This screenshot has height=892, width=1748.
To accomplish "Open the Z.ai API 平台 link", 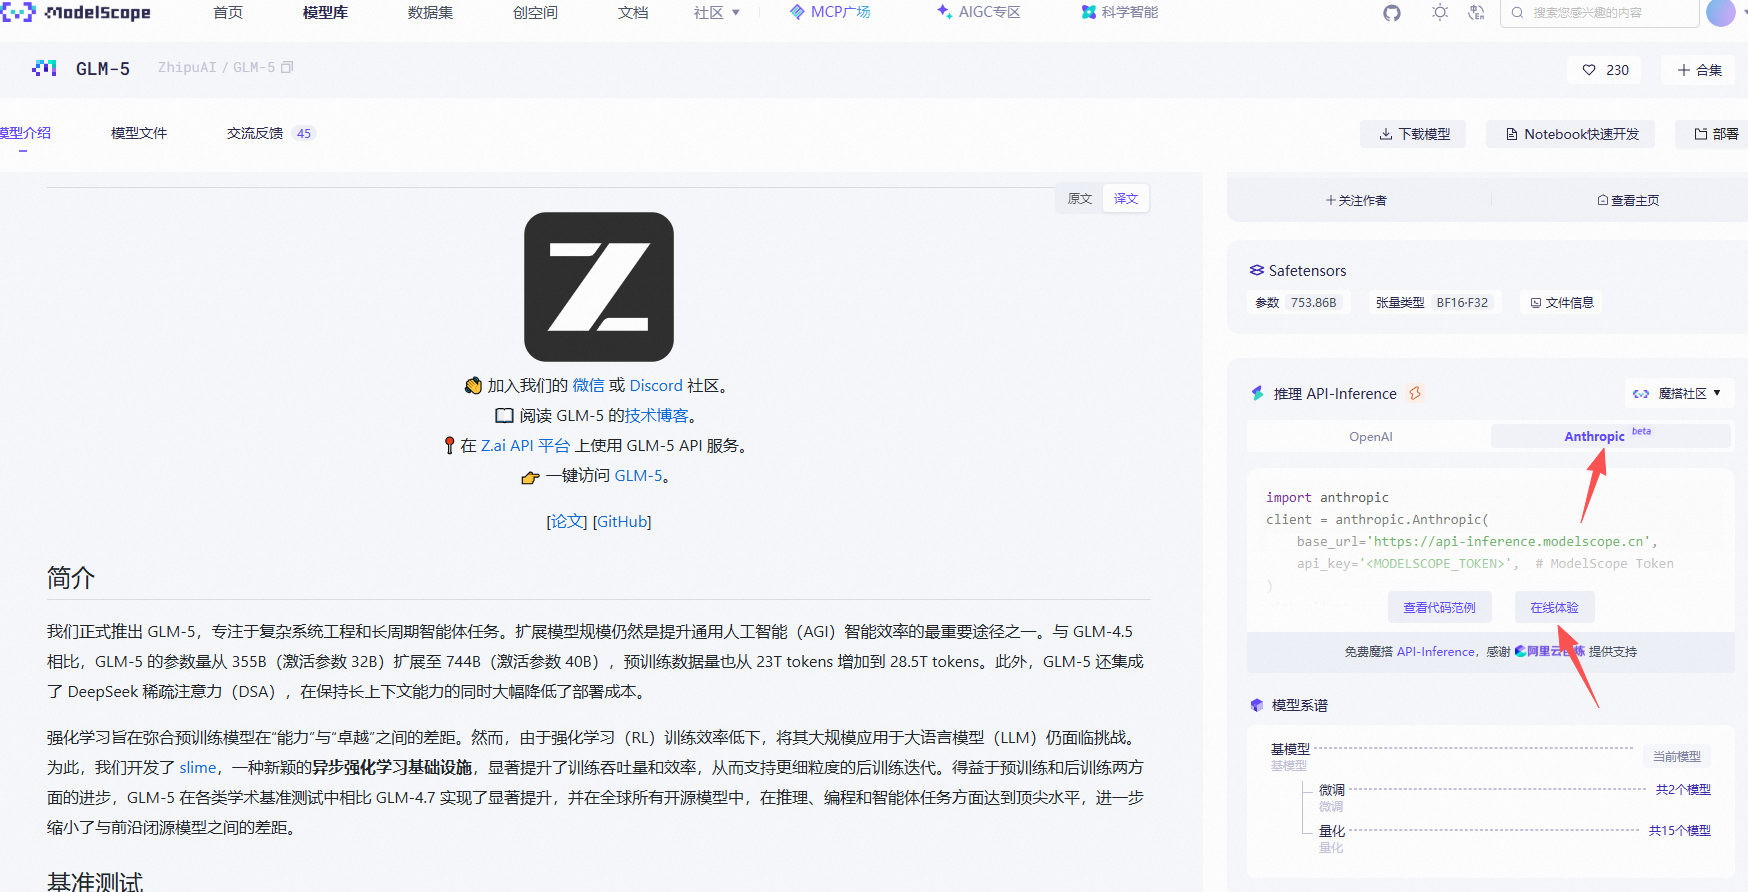I will tap(525, 445).
